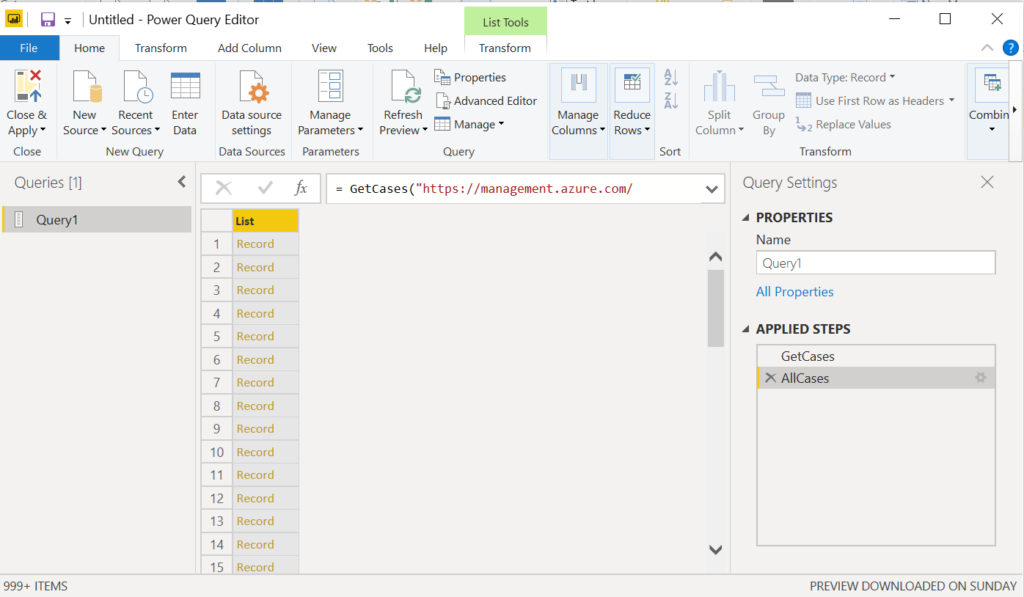Cancel formula edit with X icon
The image size is (1024, 597).
click(223, 188)
